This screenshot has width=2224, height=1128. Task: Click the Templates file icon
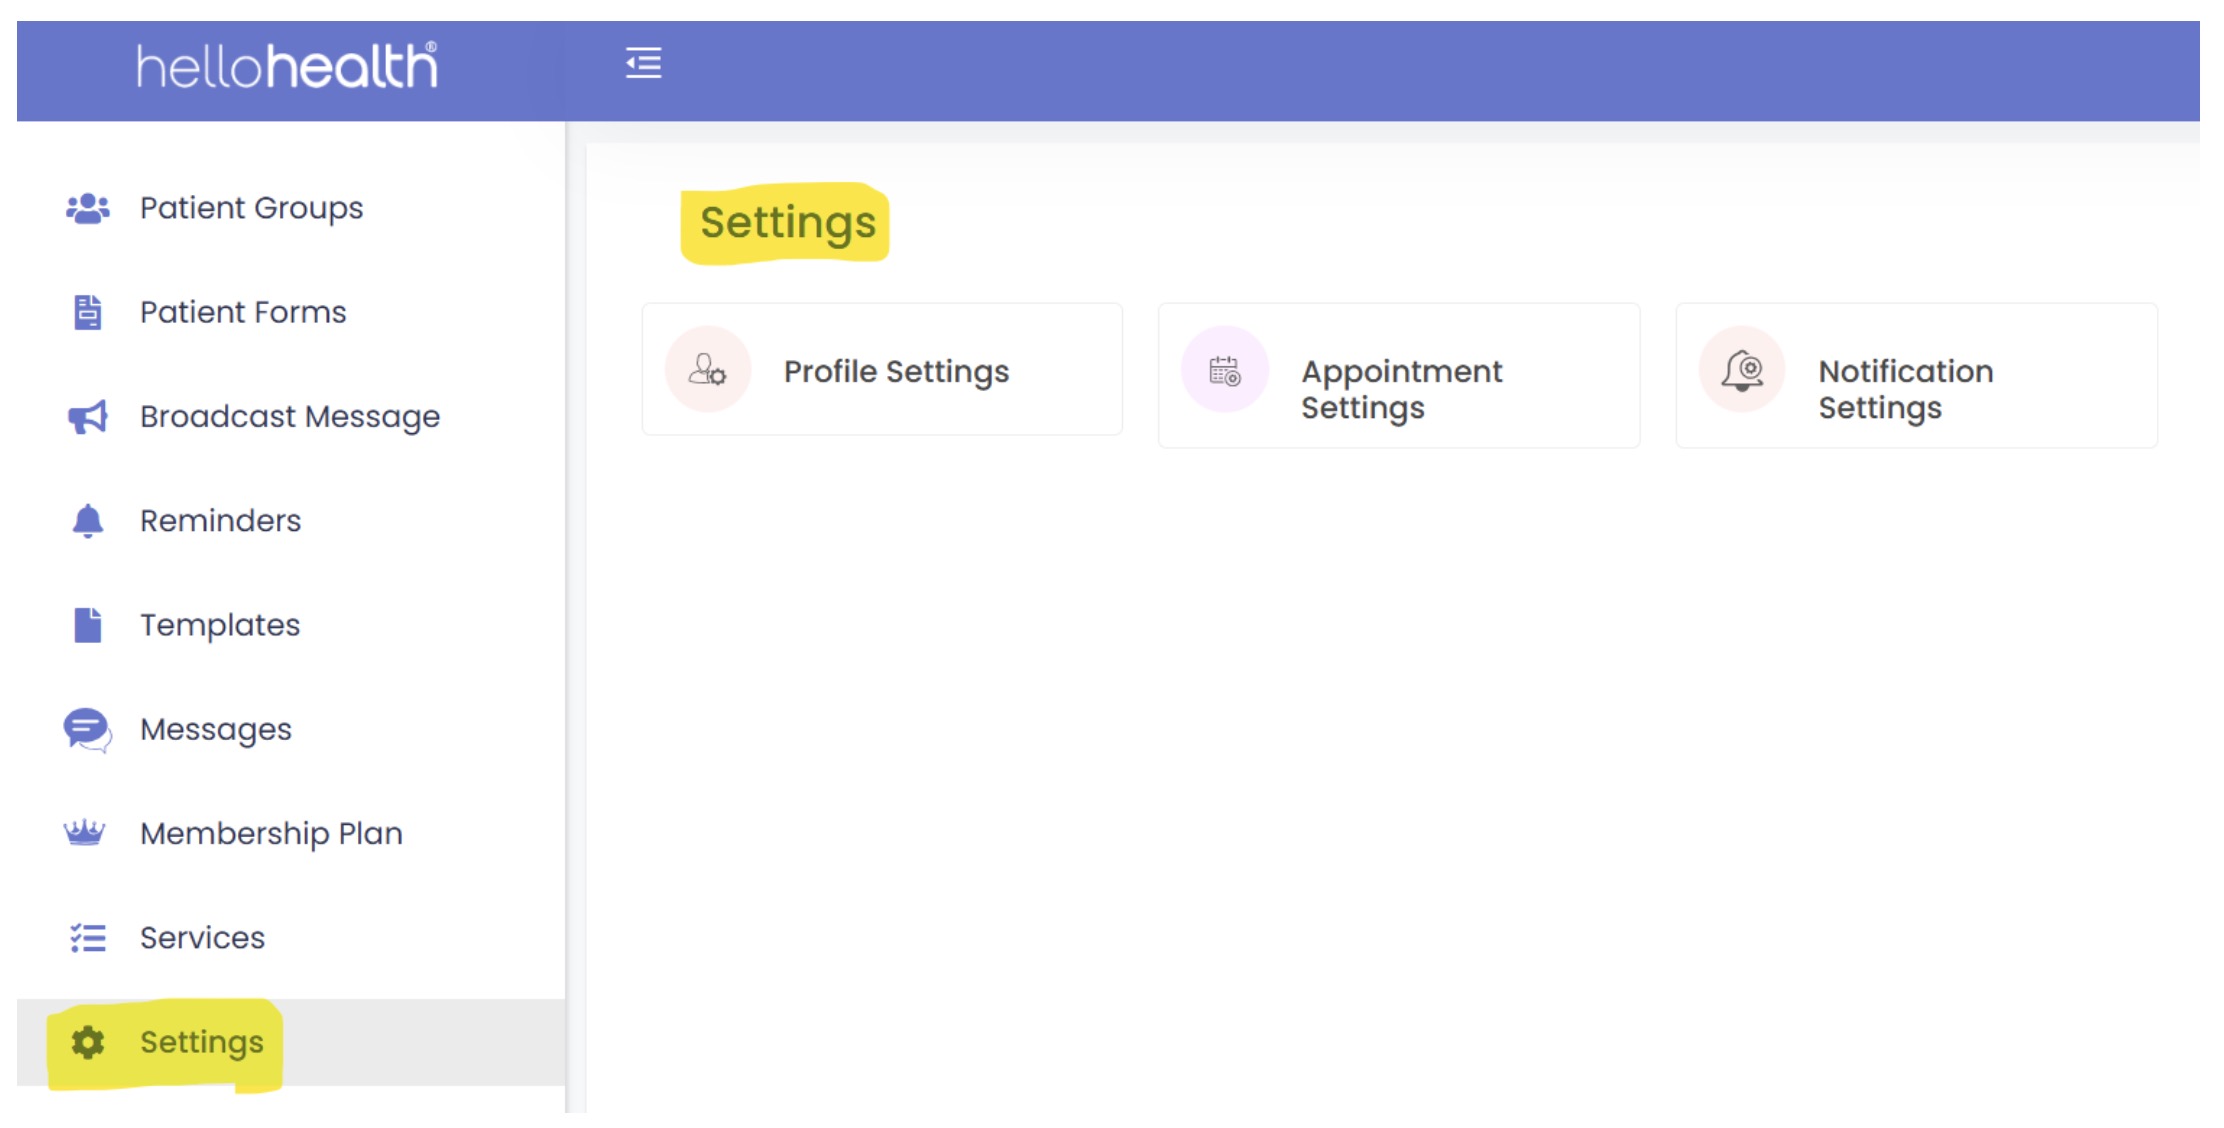click(88, 625)
